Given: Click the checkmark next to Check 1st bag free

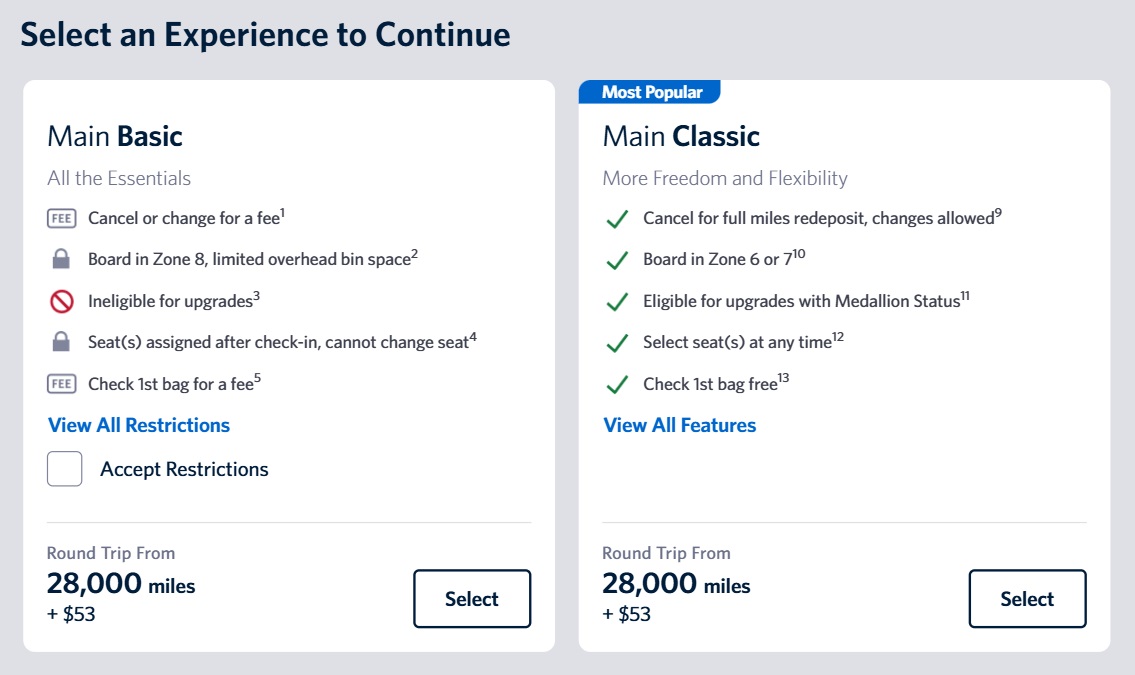Looking at the screenshot, I should tap(617, 384).
